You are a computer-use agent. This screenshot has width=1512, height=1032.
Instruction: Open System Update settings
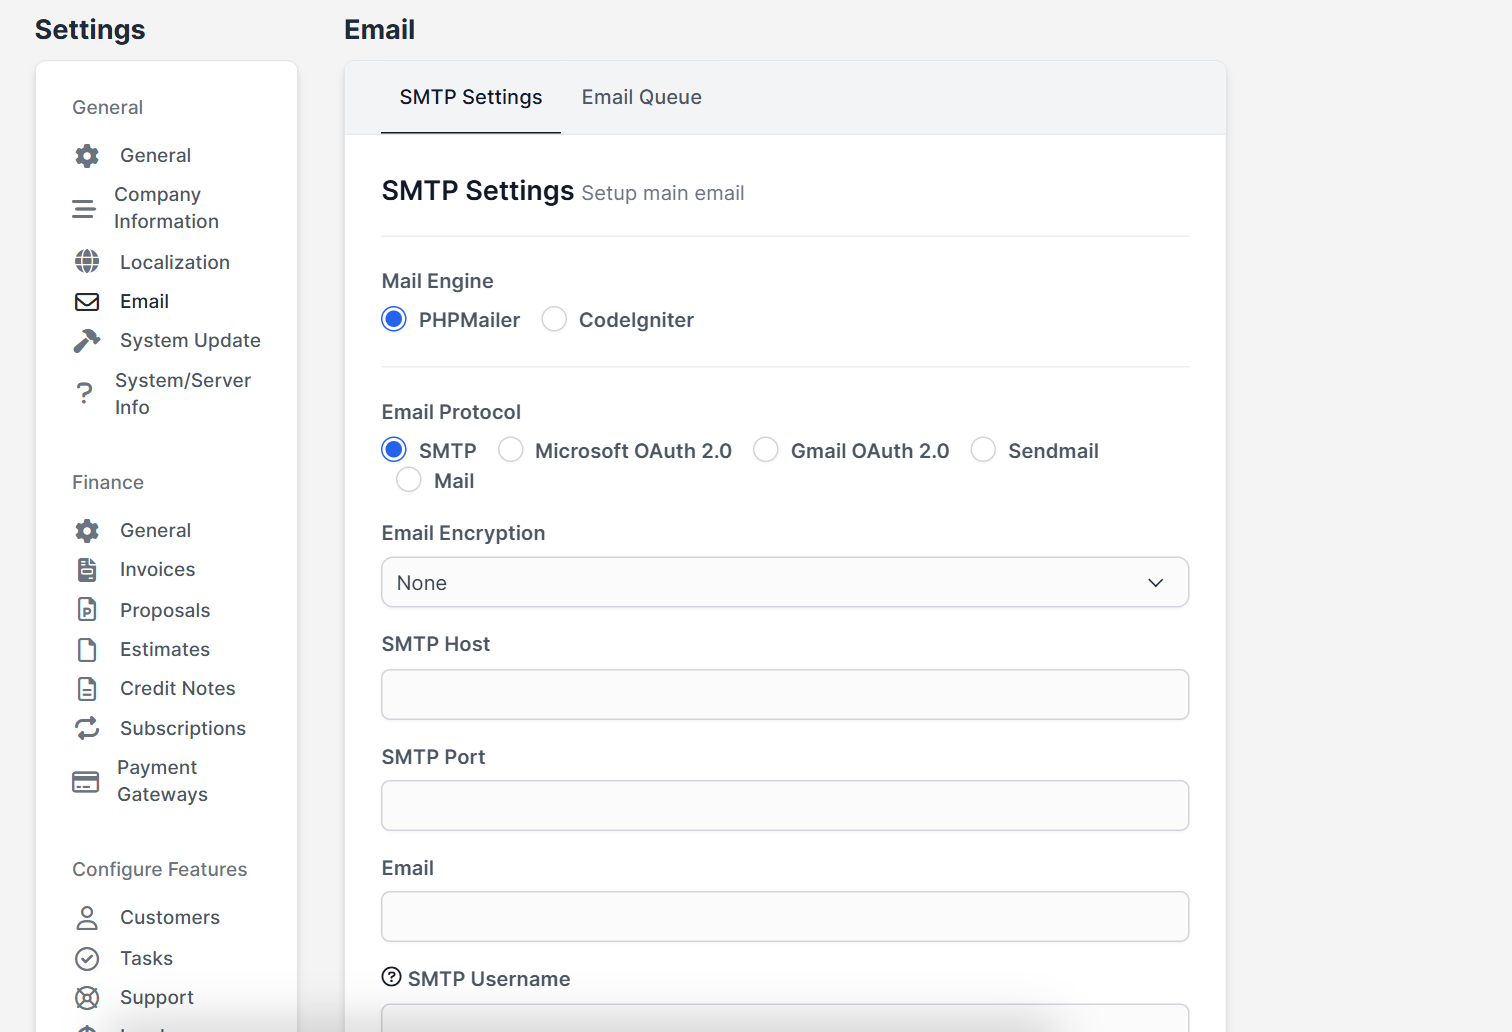190,341
